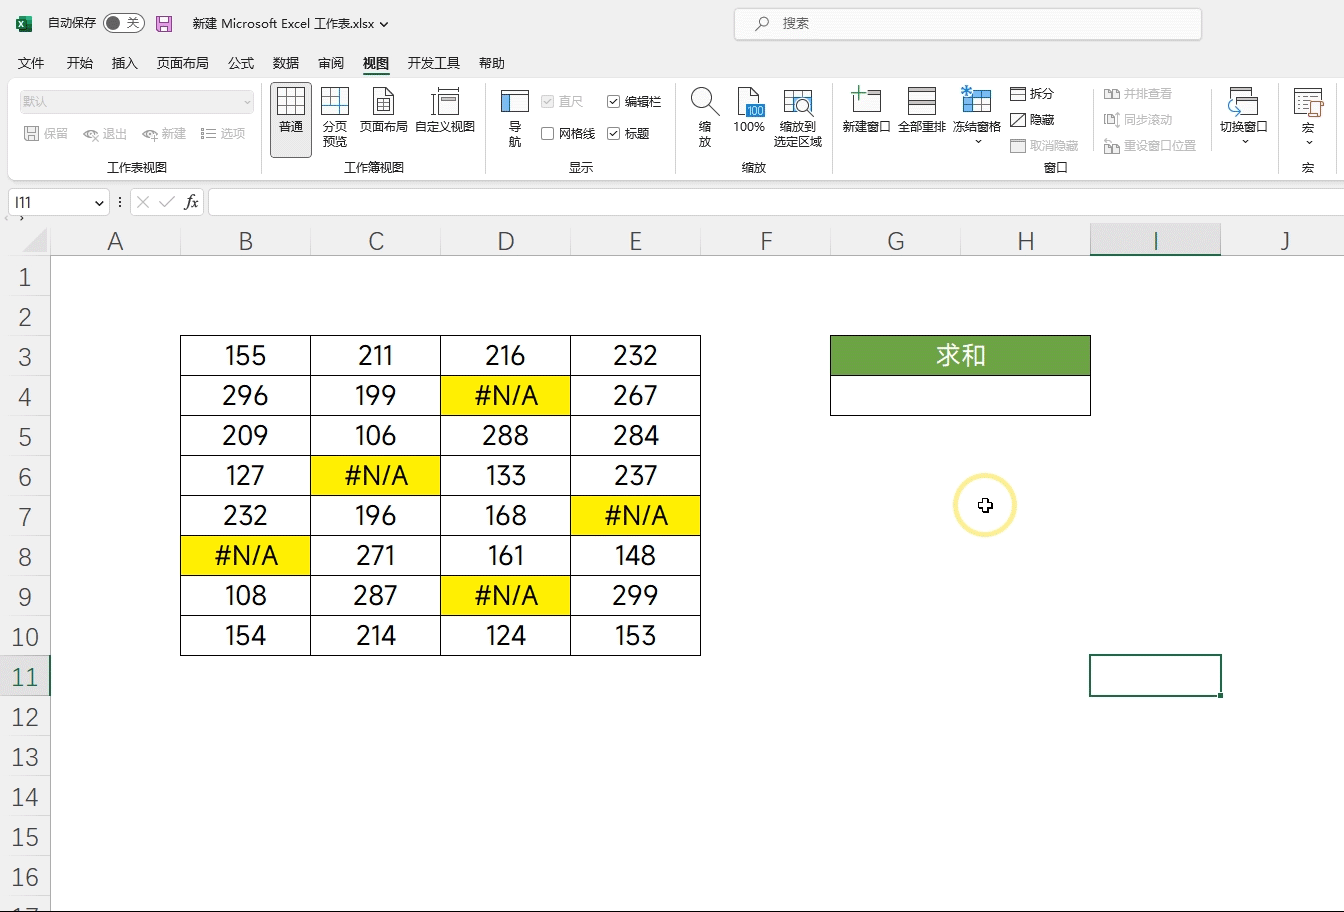Expand the Name Box dropdown arrow

point(99,203)
